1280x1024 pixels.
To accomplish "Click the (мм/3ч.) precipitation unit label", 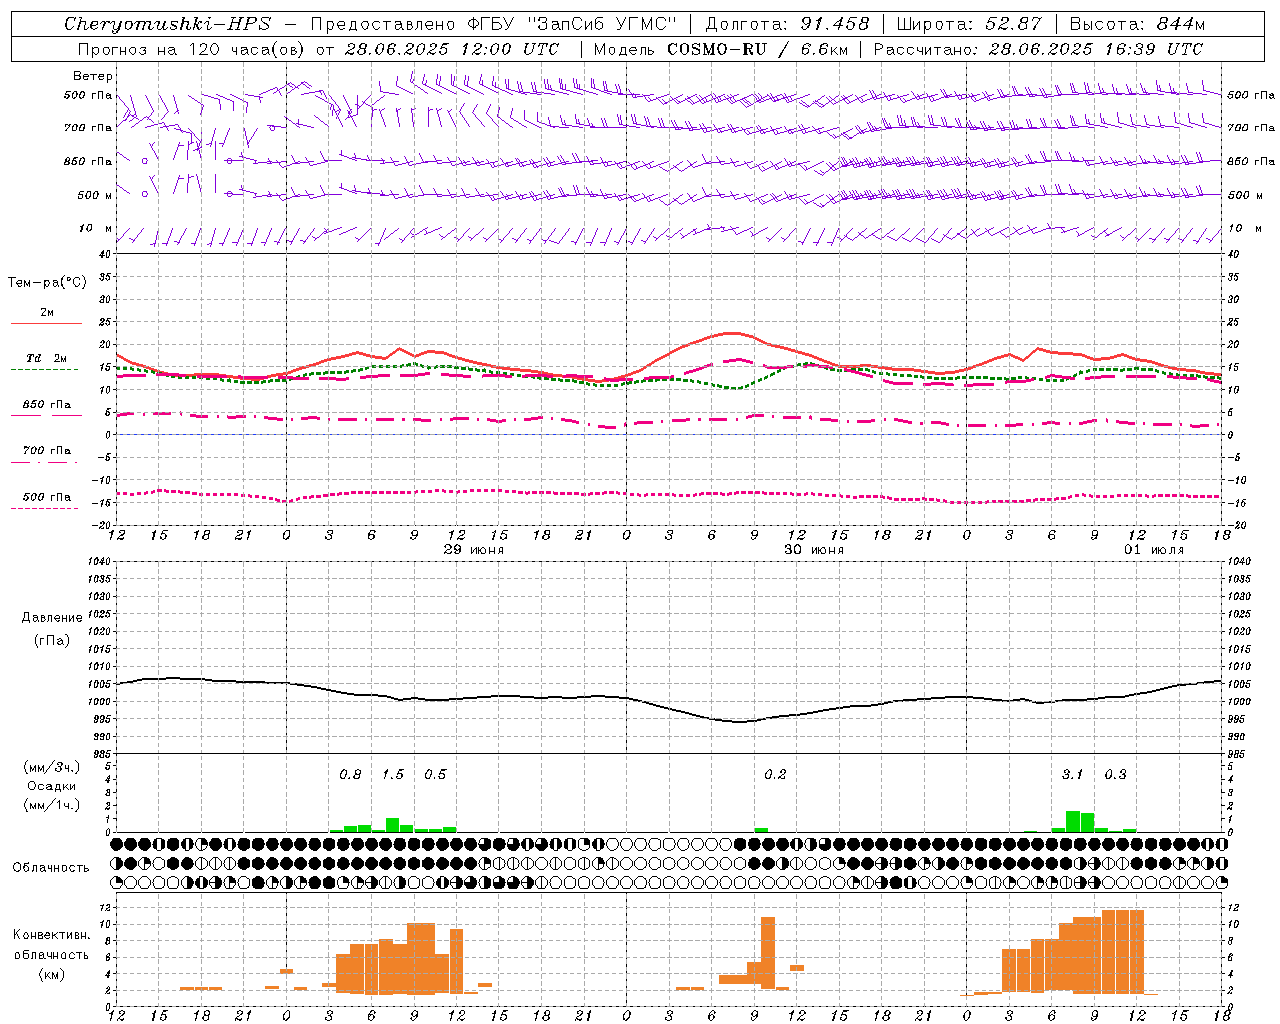I will [51, 767].
